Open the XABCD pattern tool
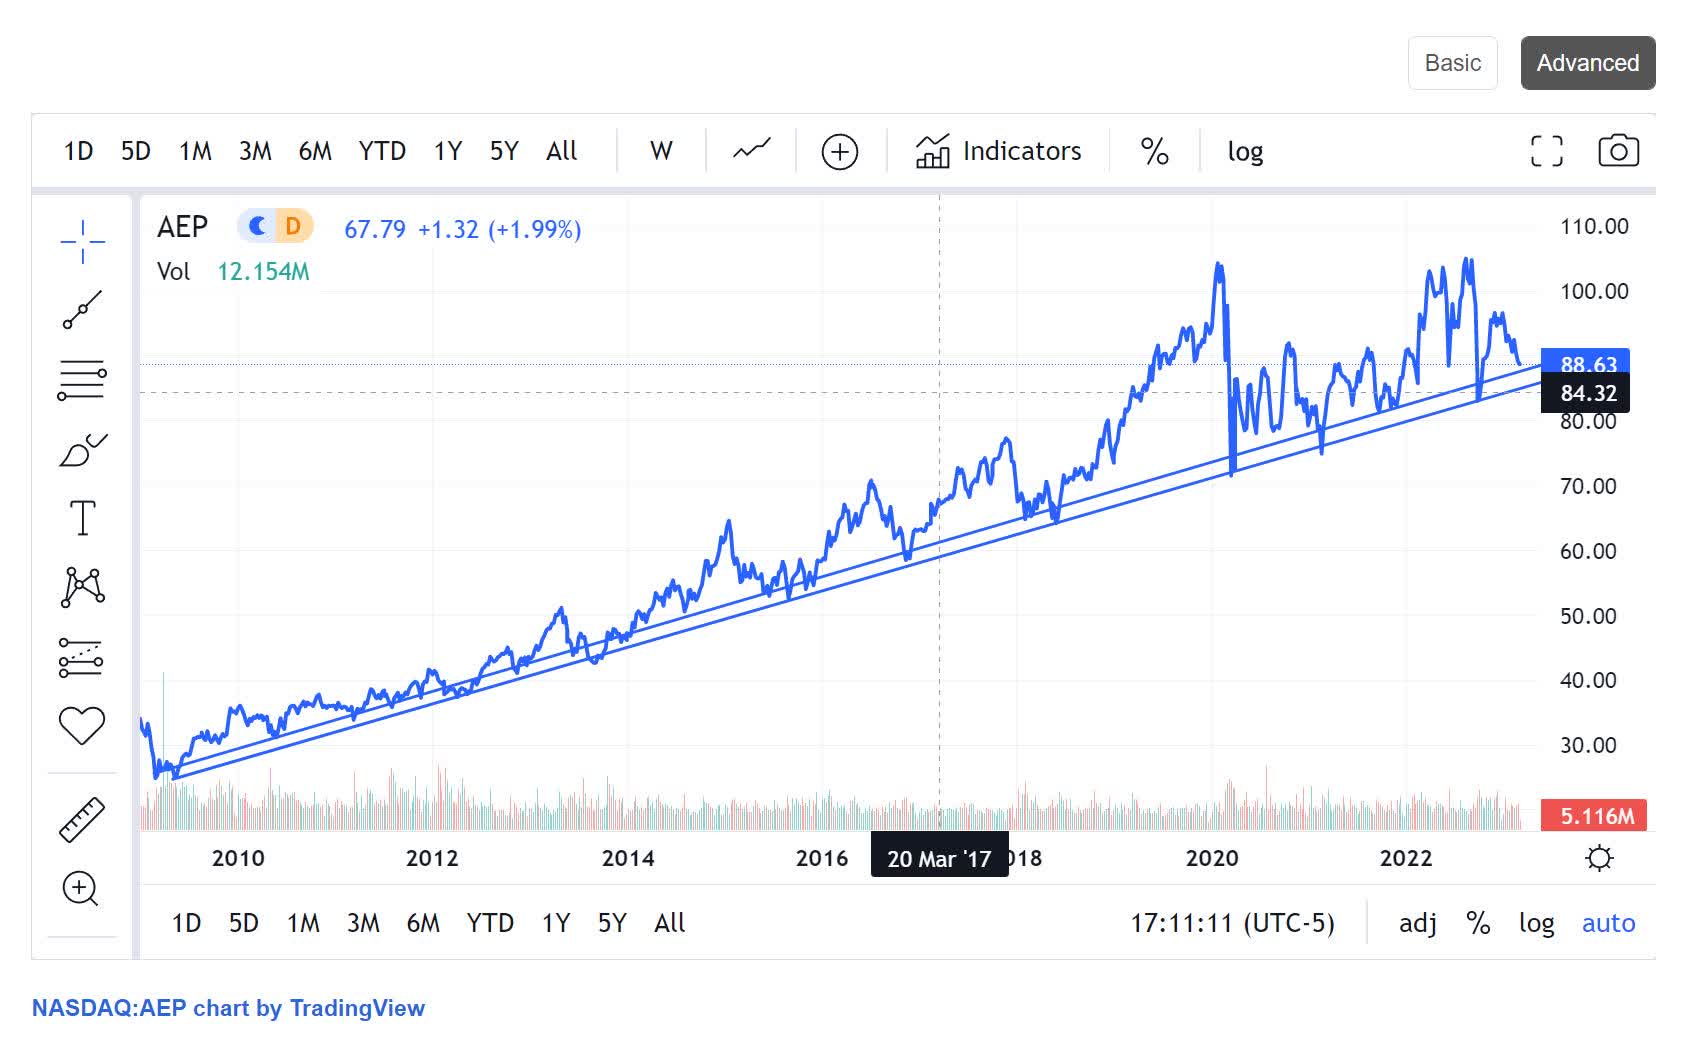The width and height of the screenshot is (1694, 1040). [83, 587]
